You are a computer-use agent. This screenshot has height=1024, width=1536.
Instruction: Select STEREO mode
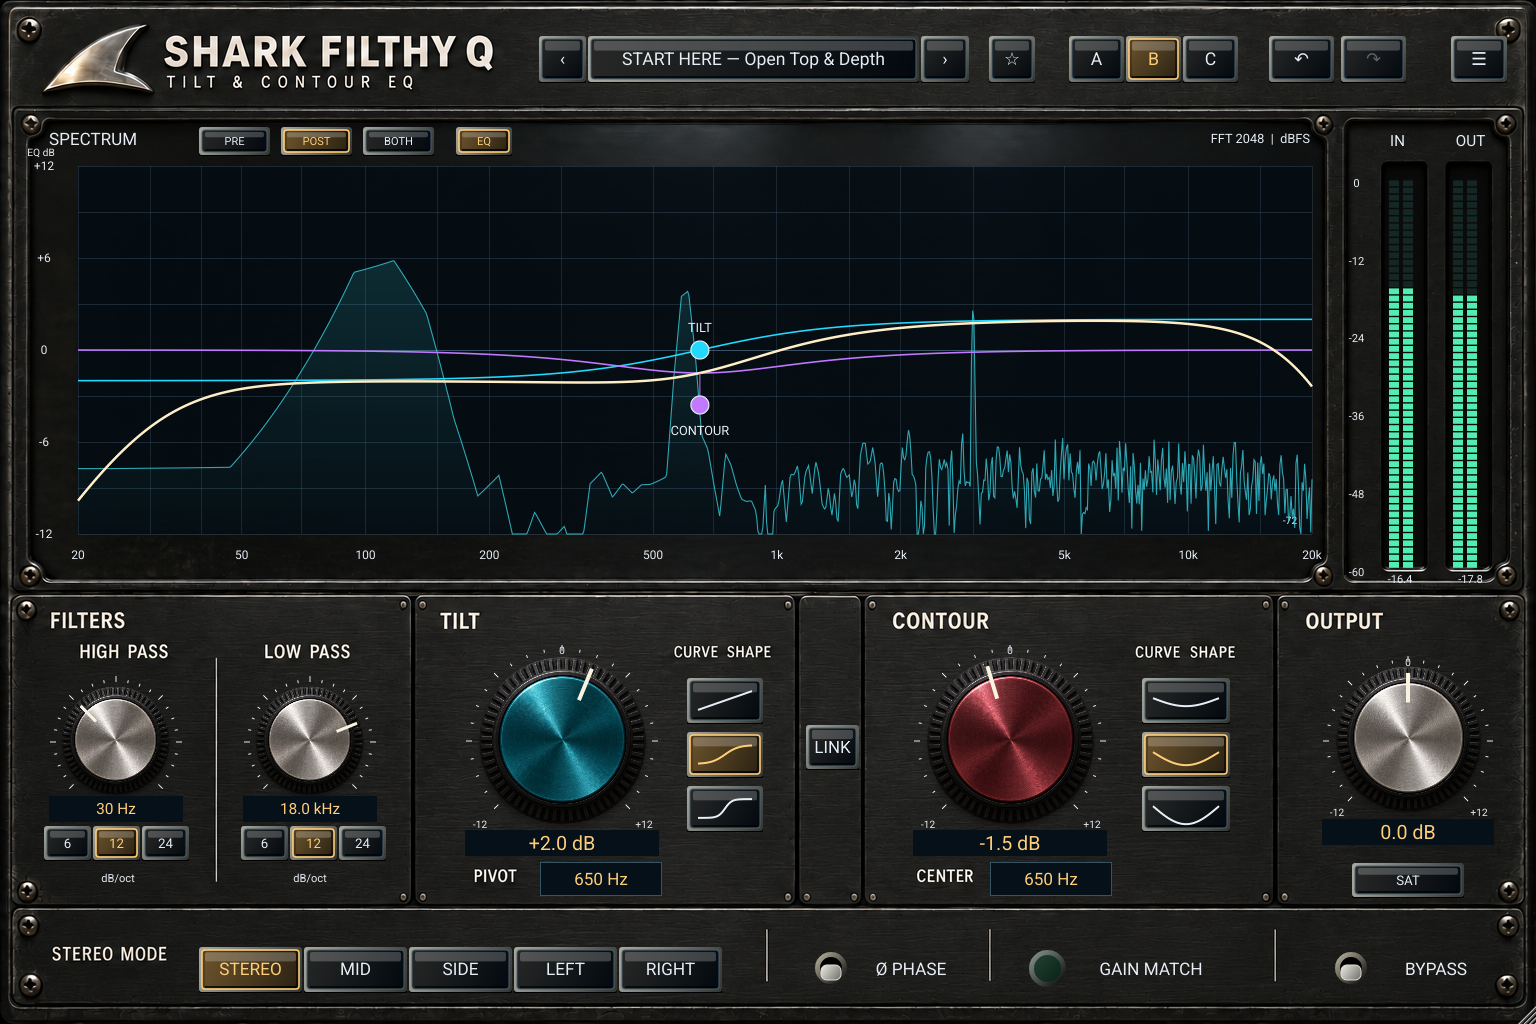pos(250,969)
